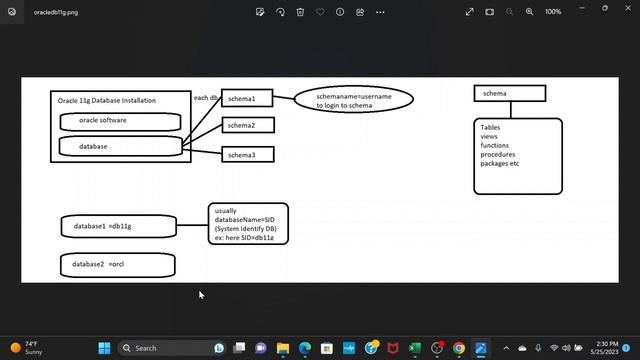Screen dimensions: 640x360
Task: Open McAfee from the taskbar
Action: (393, 348)
